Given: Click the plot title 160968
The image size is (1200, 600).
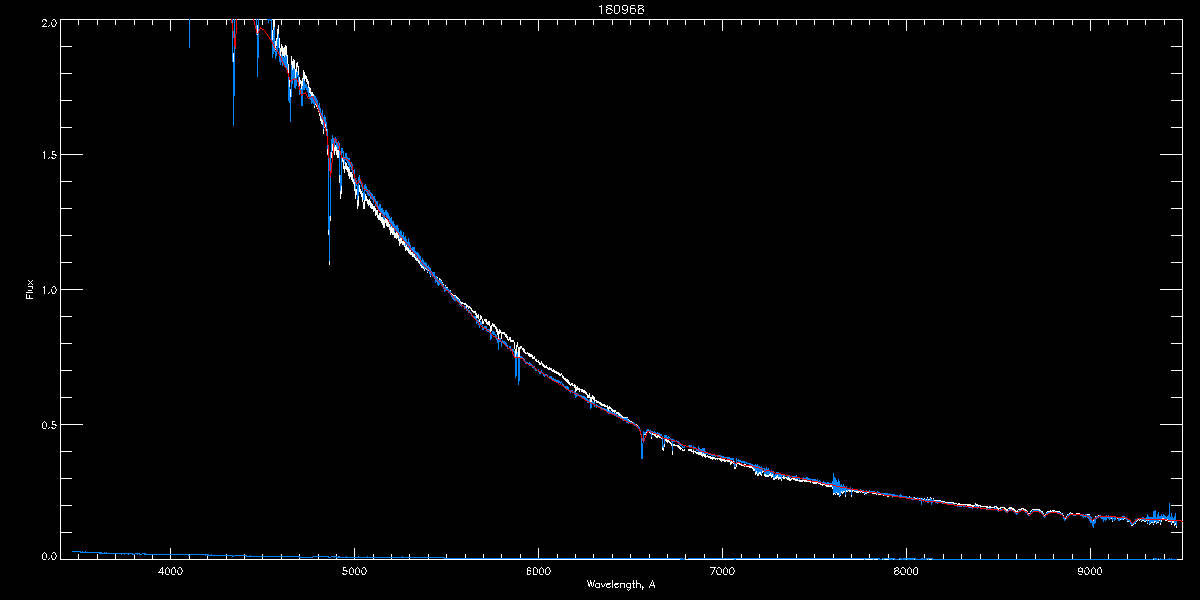Looking at the screenshot, I should [600, 9].
